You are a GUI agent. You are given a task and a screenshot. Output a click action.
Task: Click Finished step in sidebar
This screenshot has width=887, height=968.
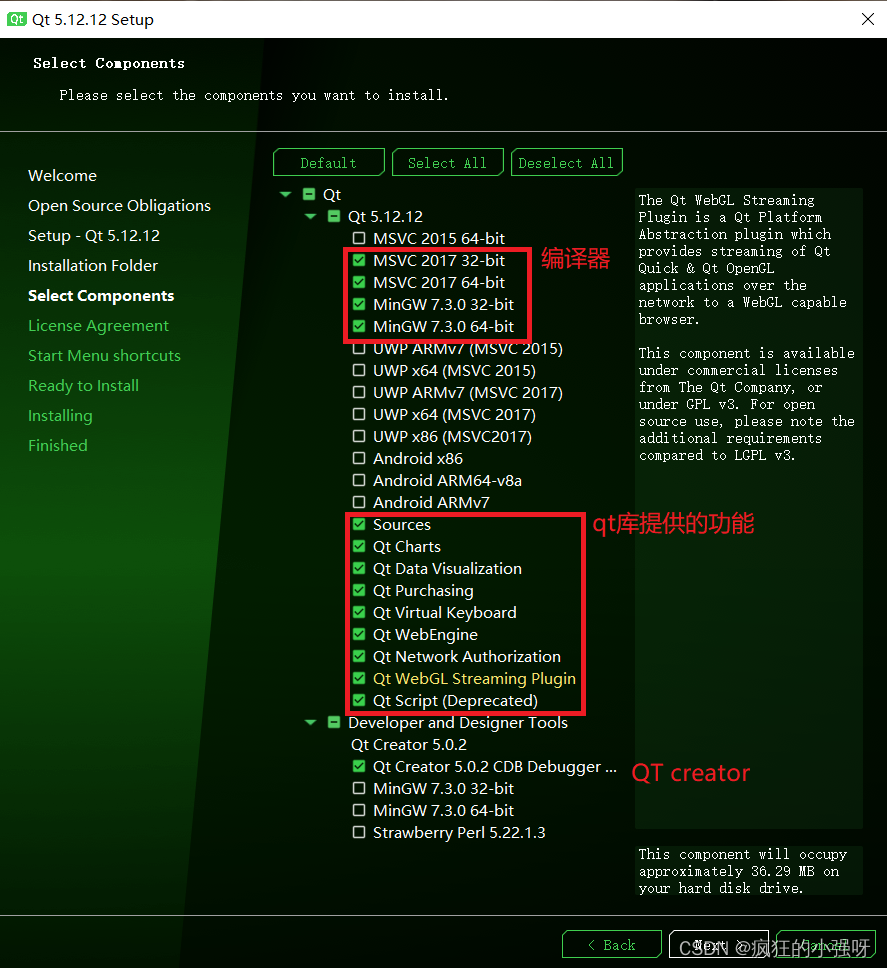(57, 446)
